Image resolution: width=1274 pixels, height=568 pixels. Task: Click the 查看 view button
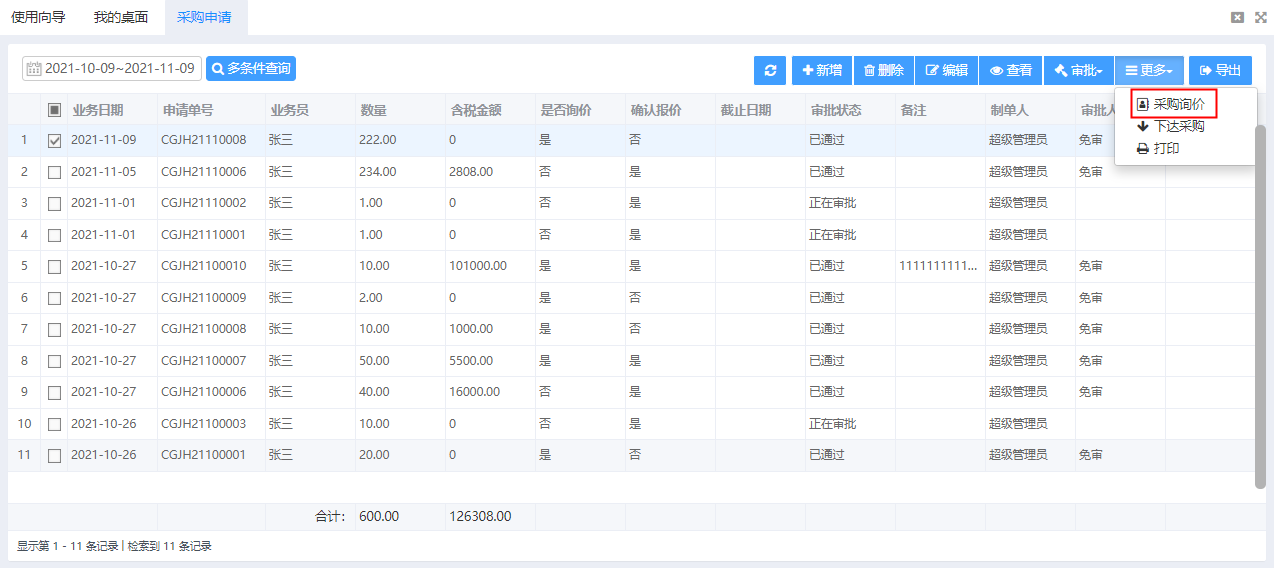point(1010,70)
